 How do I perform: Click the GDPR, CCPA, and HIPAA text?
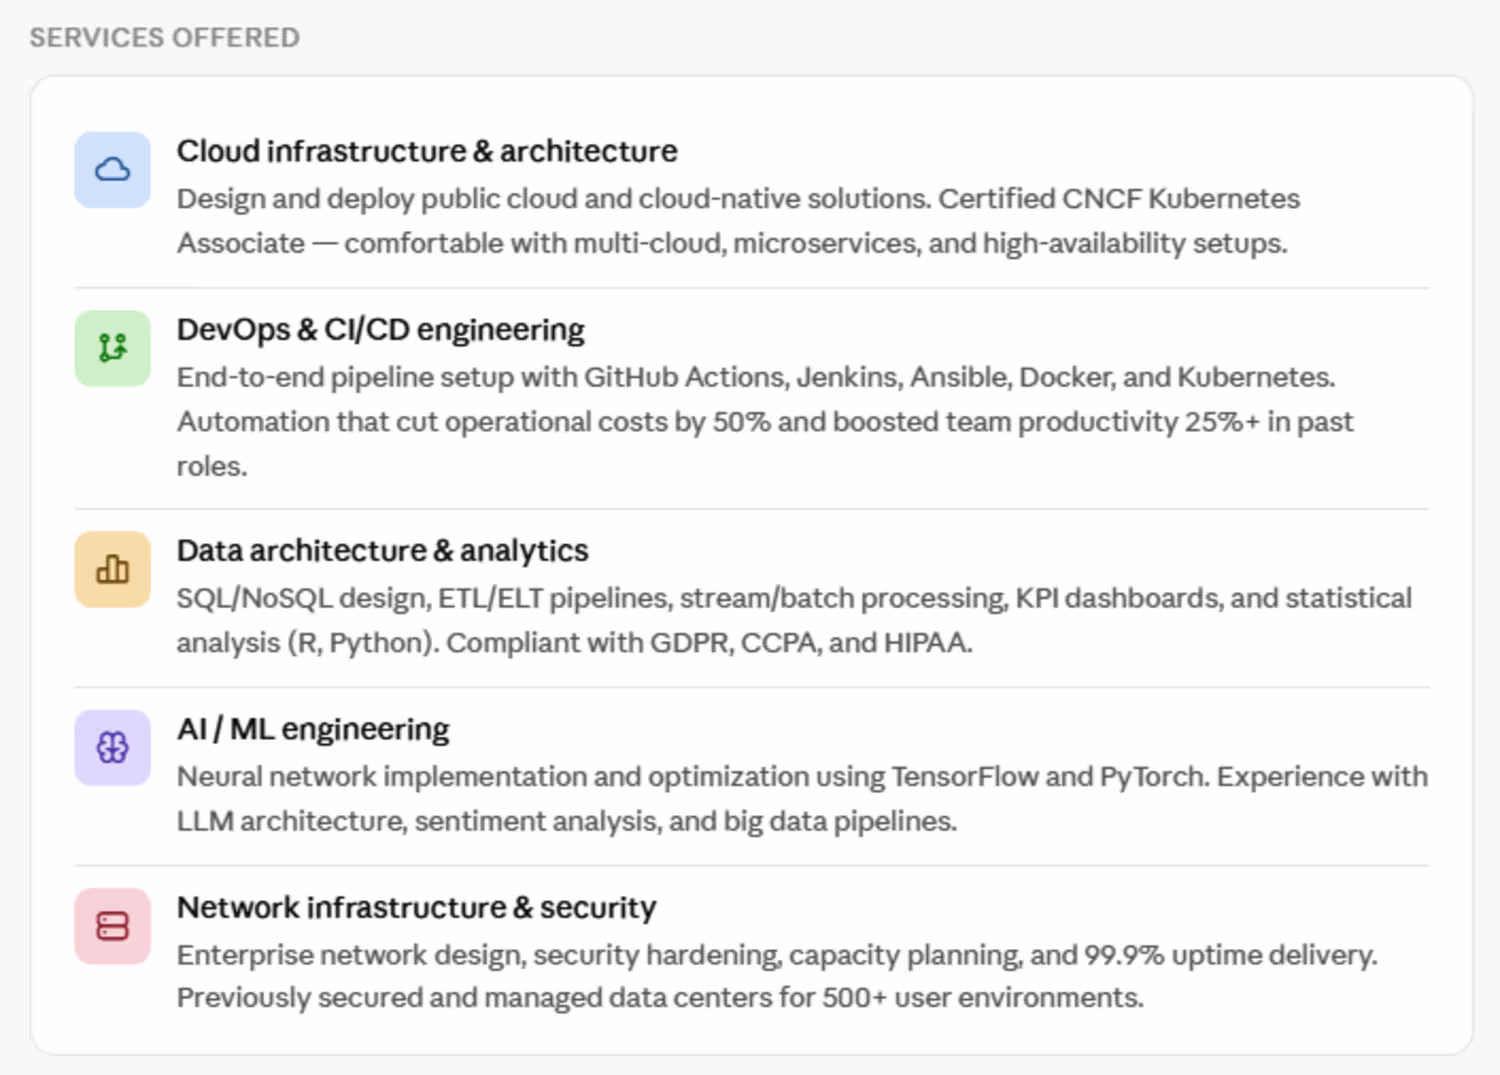(811, 643)
